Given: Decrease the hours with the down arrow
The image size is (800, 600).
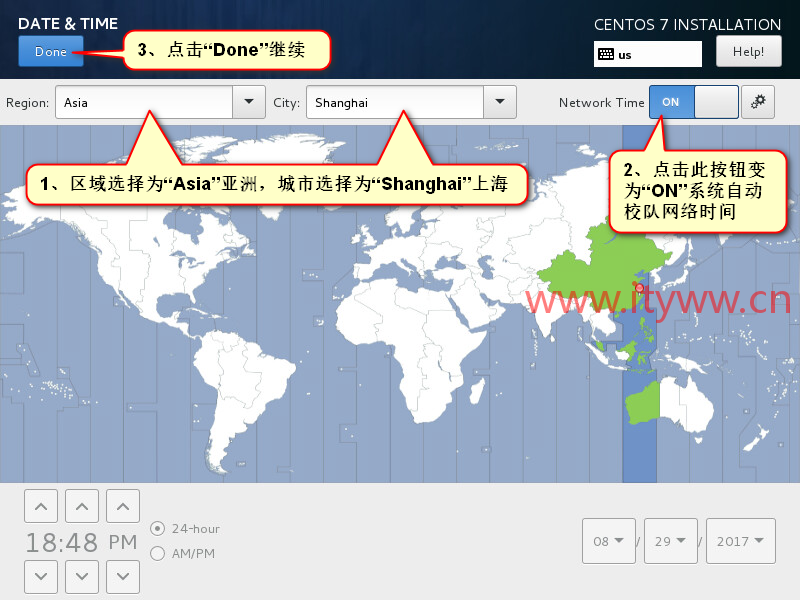Looking at the screenshot, I should [x=41, y=577].
